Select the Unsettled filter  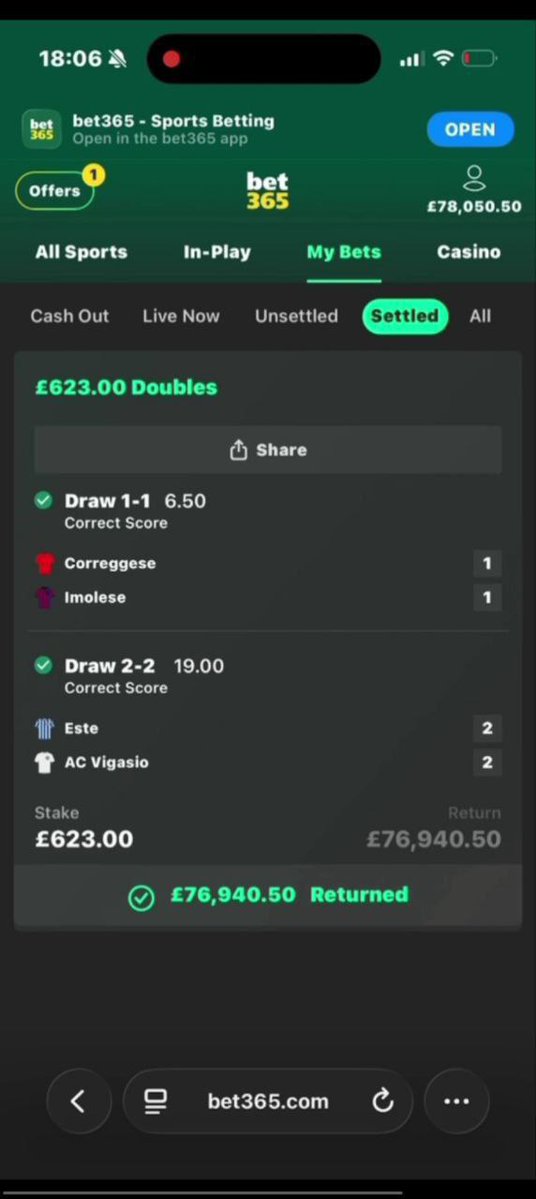pyautogui.click(x=296, y=316)
